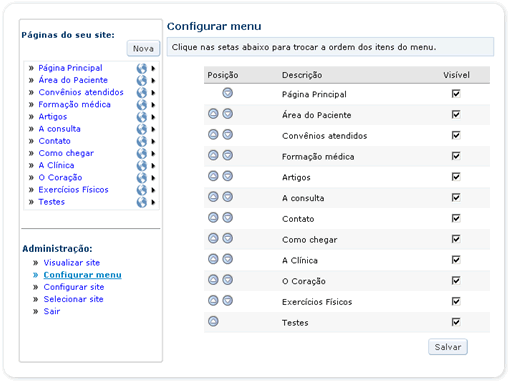The image size is (509, 382).
Task: Move Convênios atendidos down one position
Action: click(x=227, y=135)
